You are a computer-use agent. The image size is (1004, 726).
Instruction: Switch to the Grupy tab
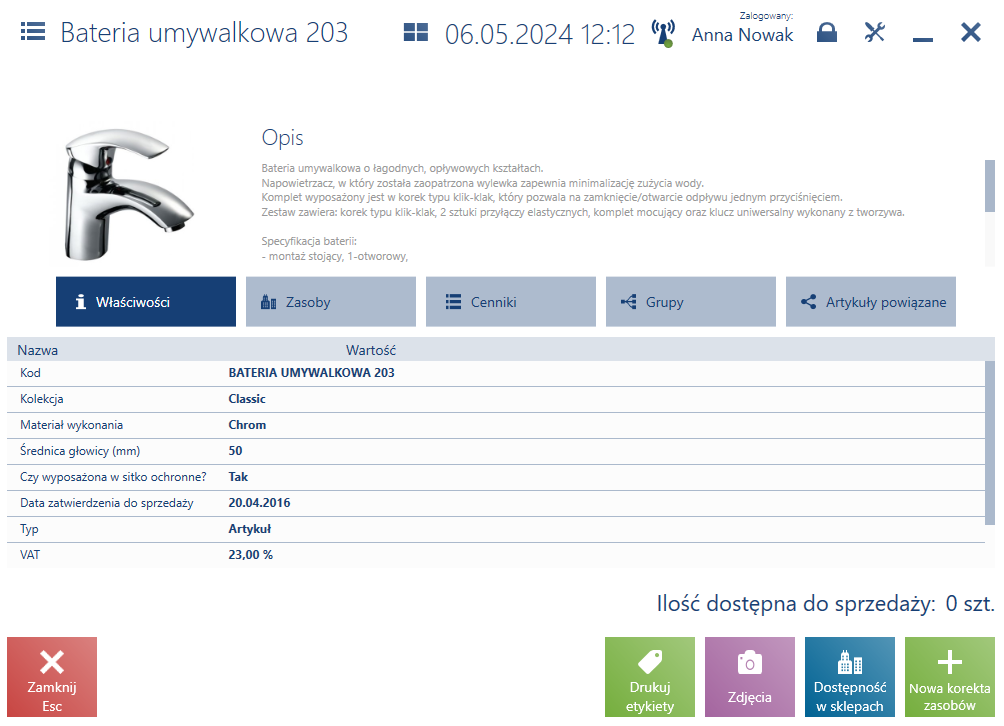691,302
